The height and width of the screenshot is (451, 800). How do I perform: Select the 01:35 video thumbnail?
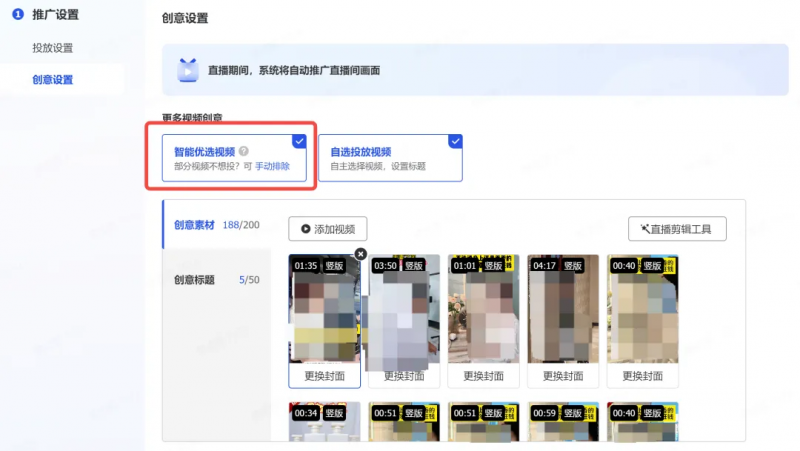(x=324, y=309)
